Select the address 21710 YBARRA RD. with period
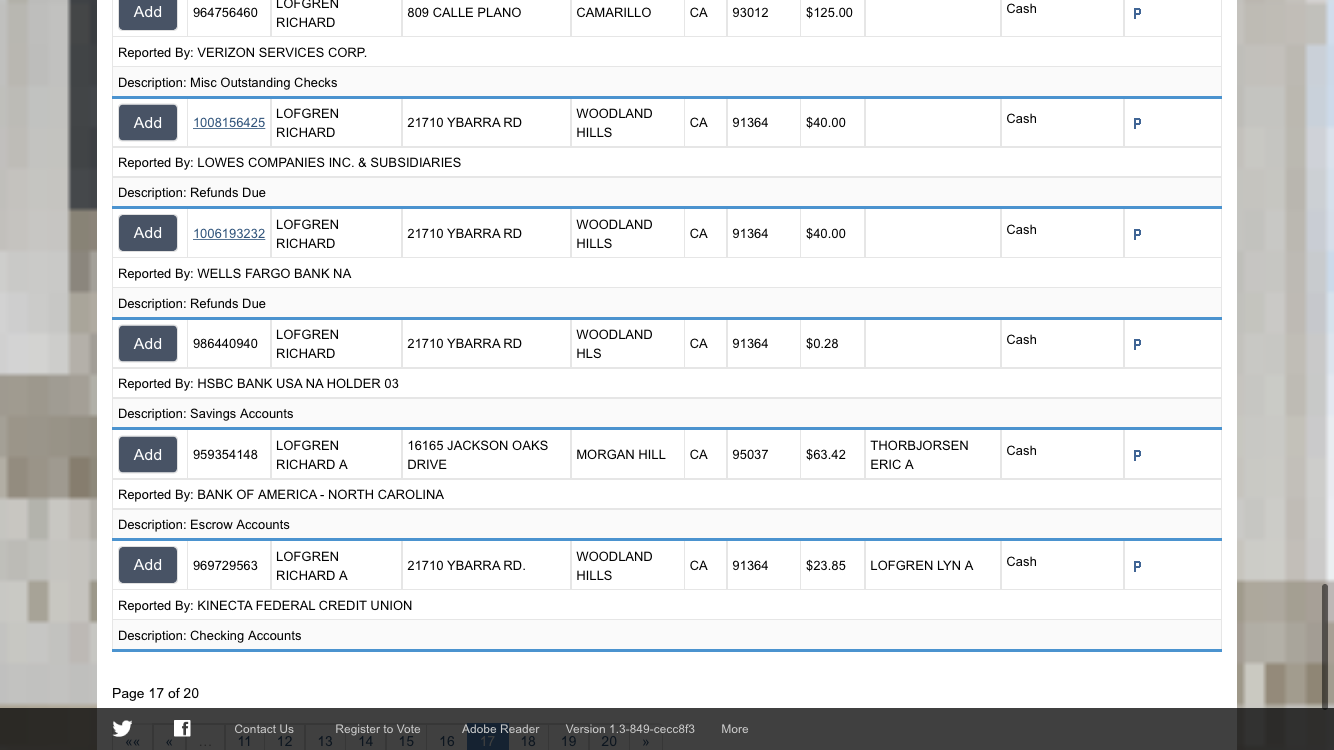 tap(466, 565)
